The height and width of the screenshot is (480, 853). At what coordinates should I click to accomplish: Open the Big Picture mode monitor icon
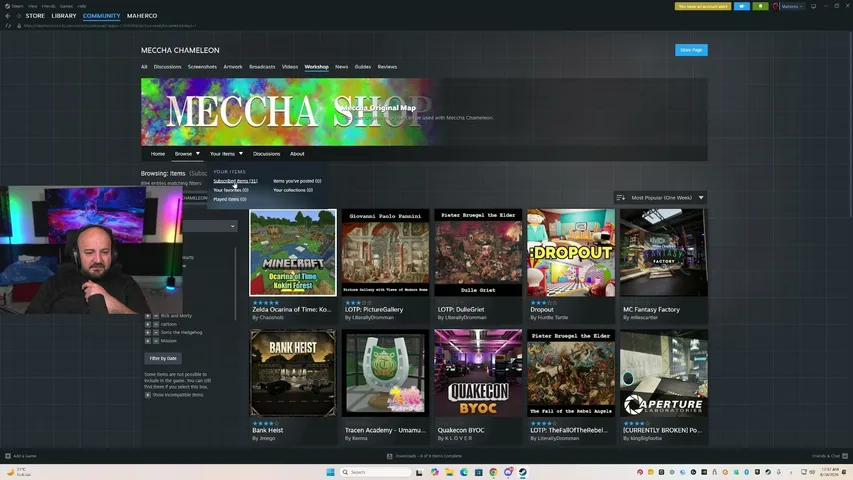(x=813, y=6)
